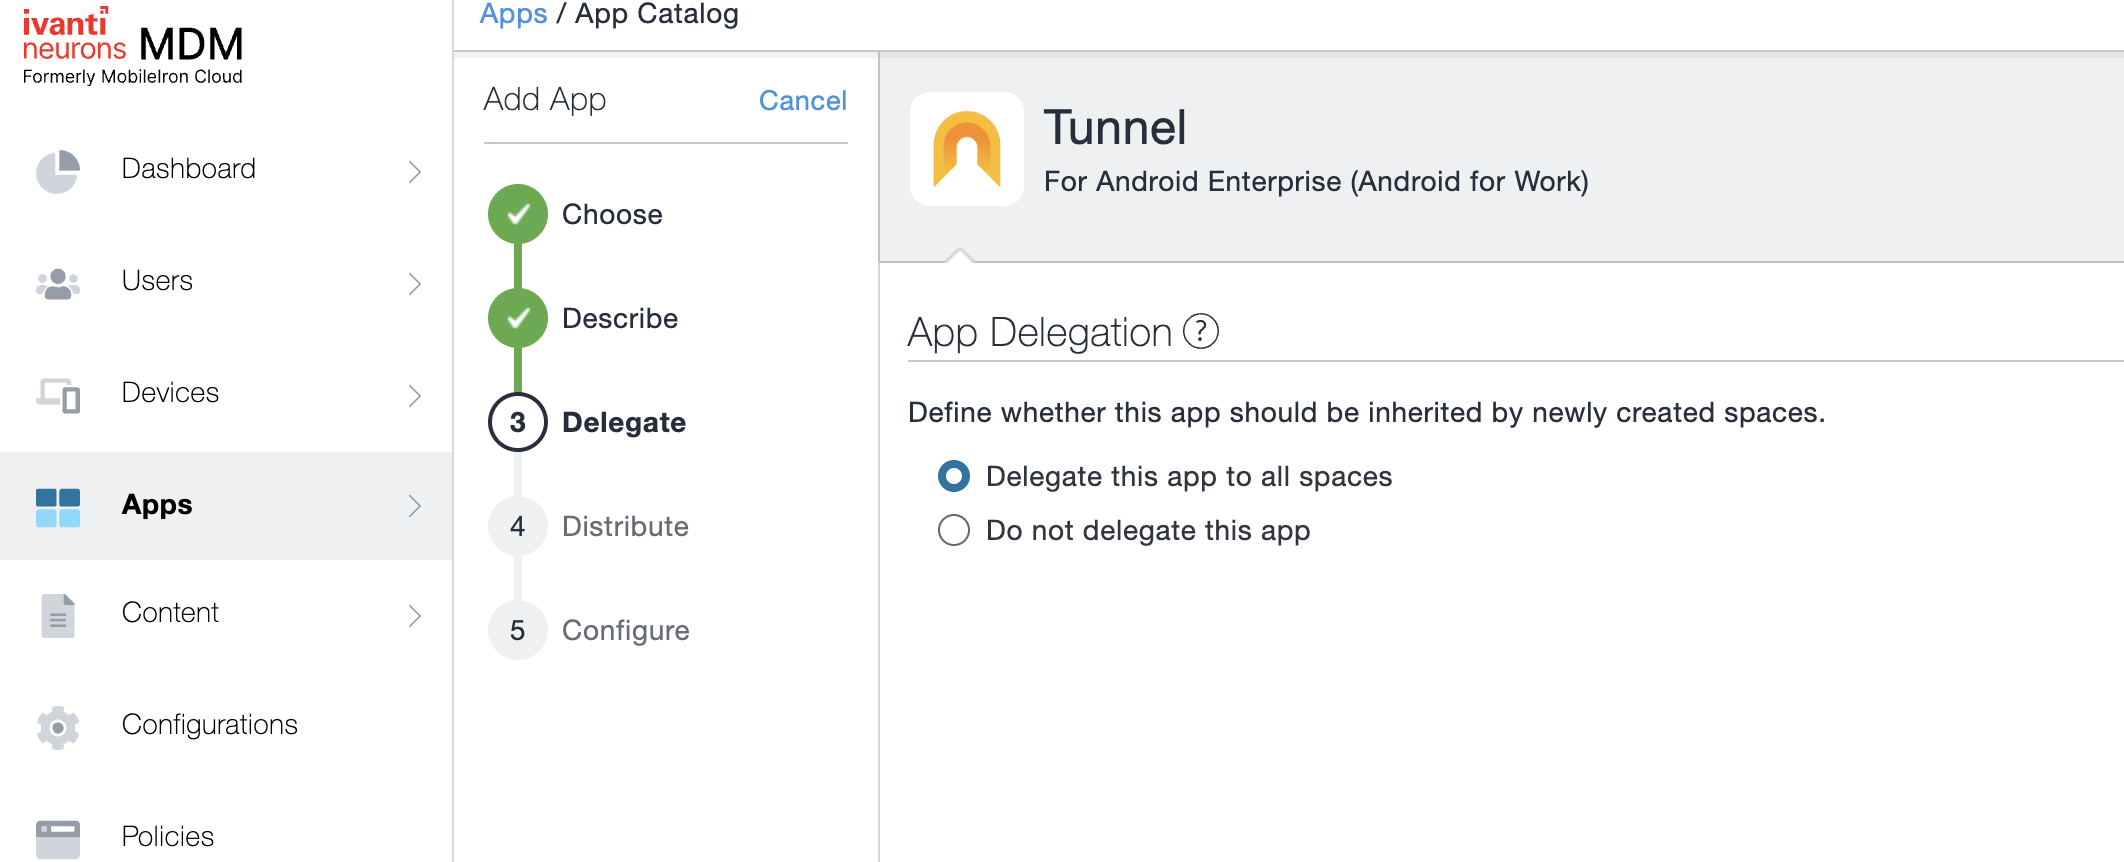Cancel the Add App wizard
The width and height of the screenshot is (2124, 862).
click(802, 101)
